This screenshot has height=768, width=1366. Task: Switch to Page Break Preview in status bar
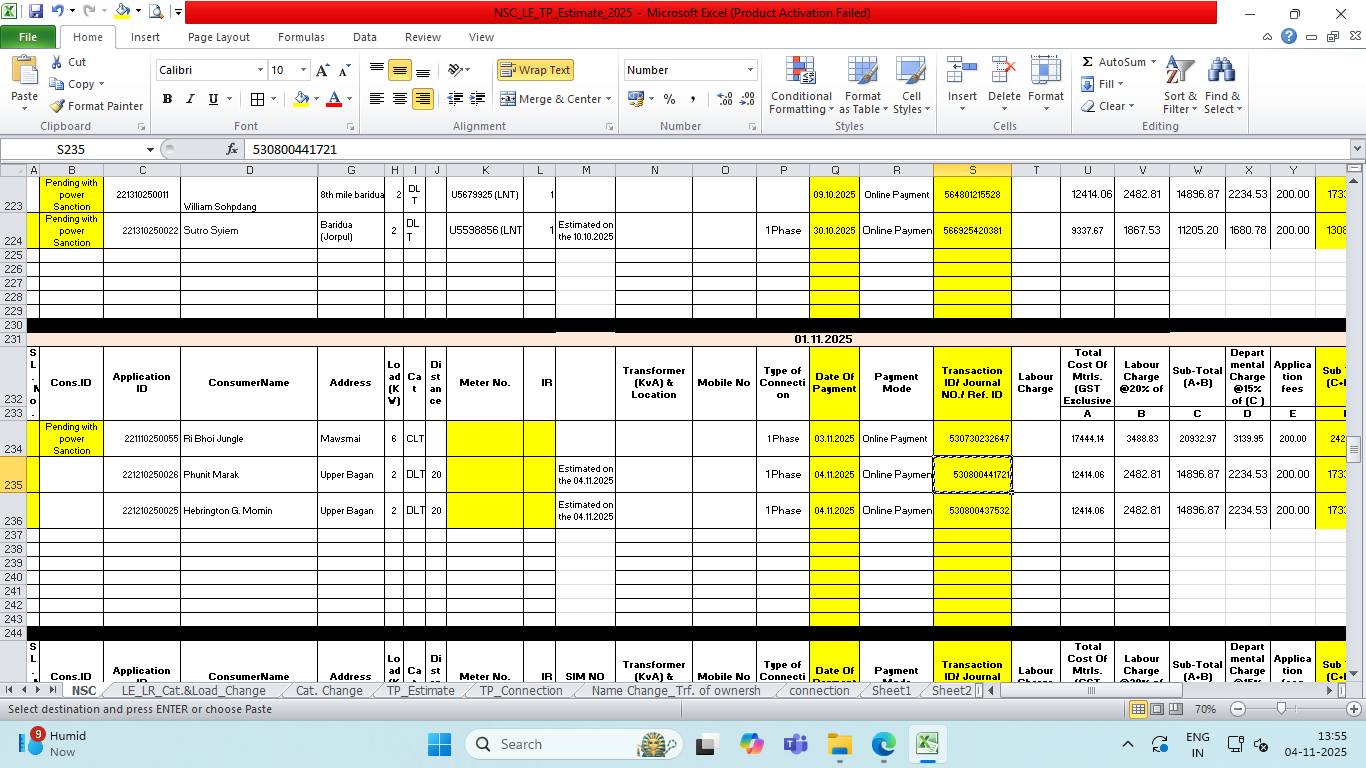tap(1175, 709)
